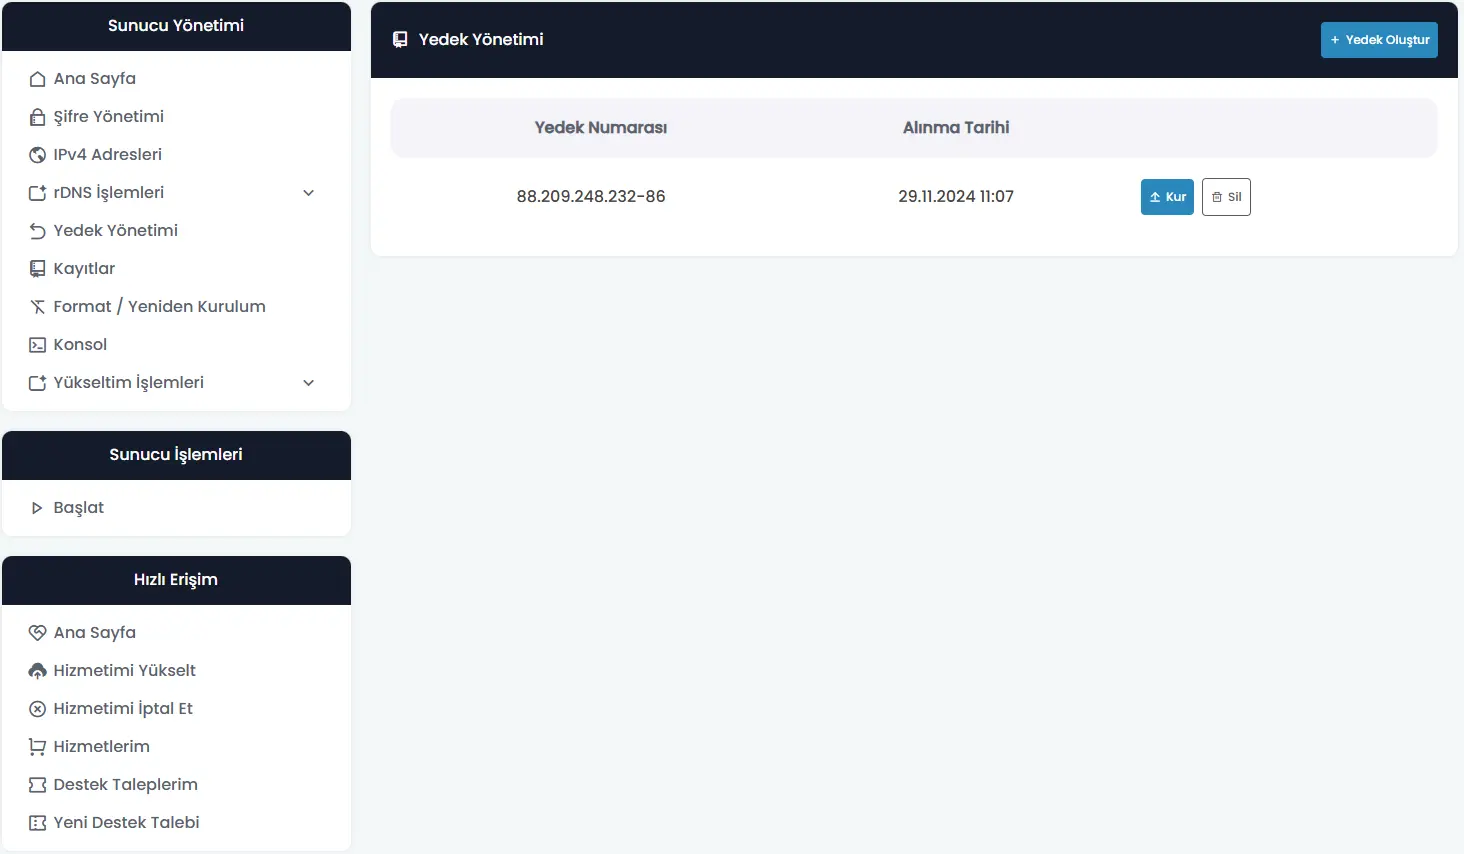Click the date 29.11.2024 11:07
The image size is (1464, 854).
(x=956, y=197)
